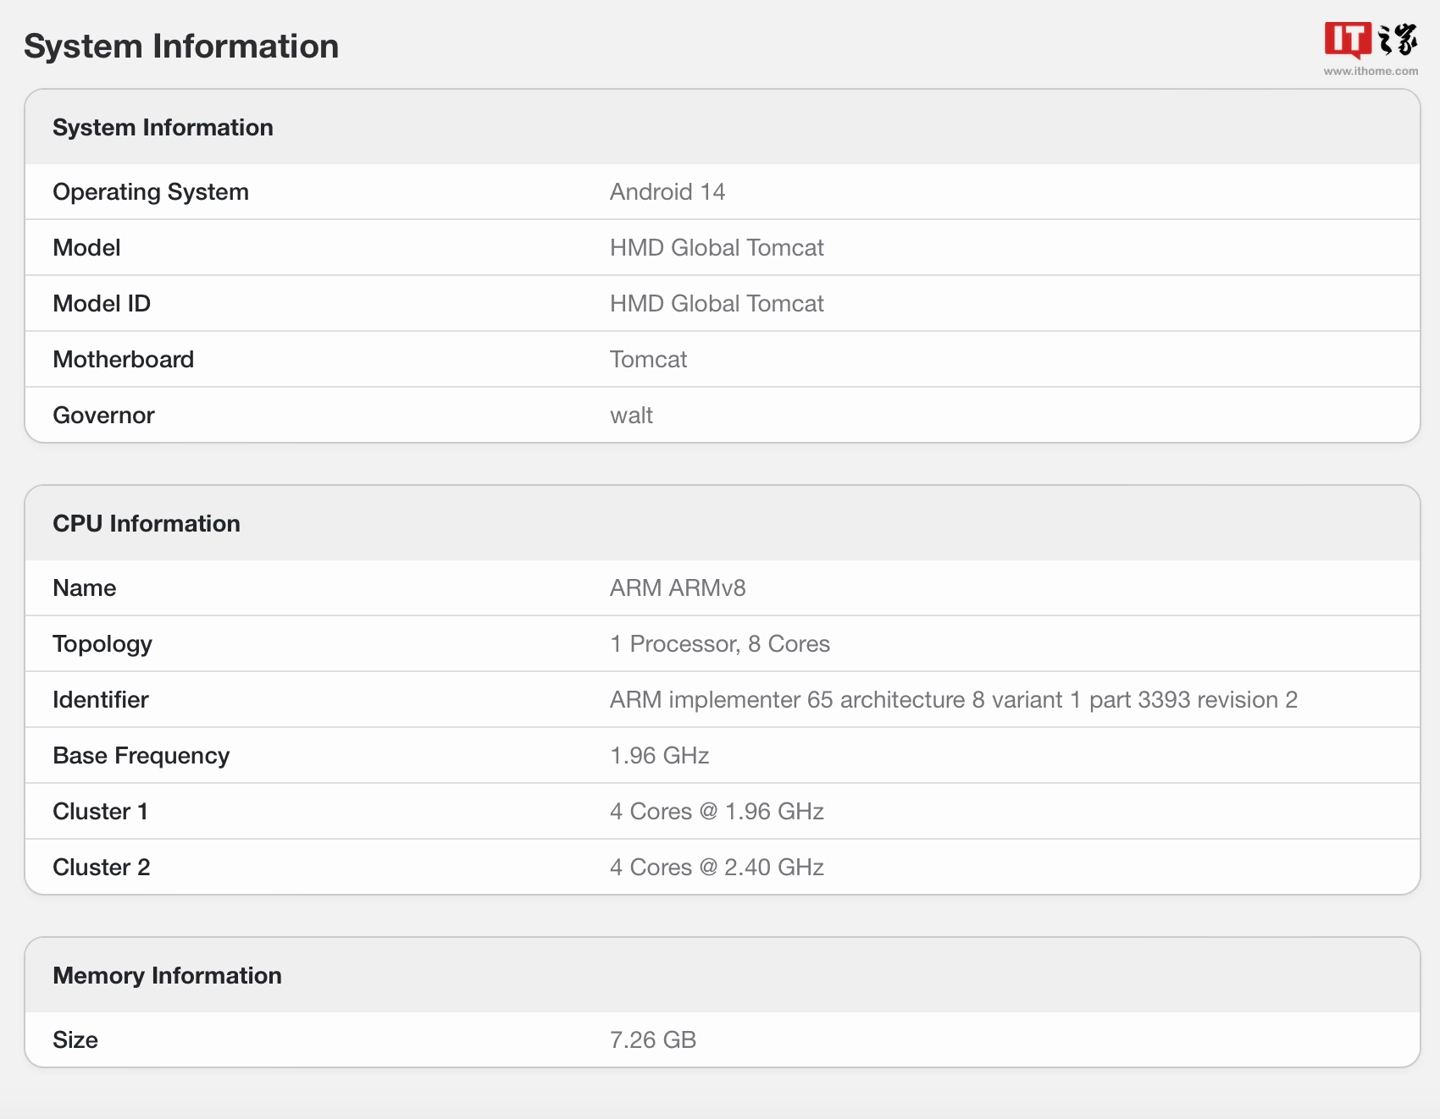Click HMD Global Tomcat in Model row

coord(716,248)
